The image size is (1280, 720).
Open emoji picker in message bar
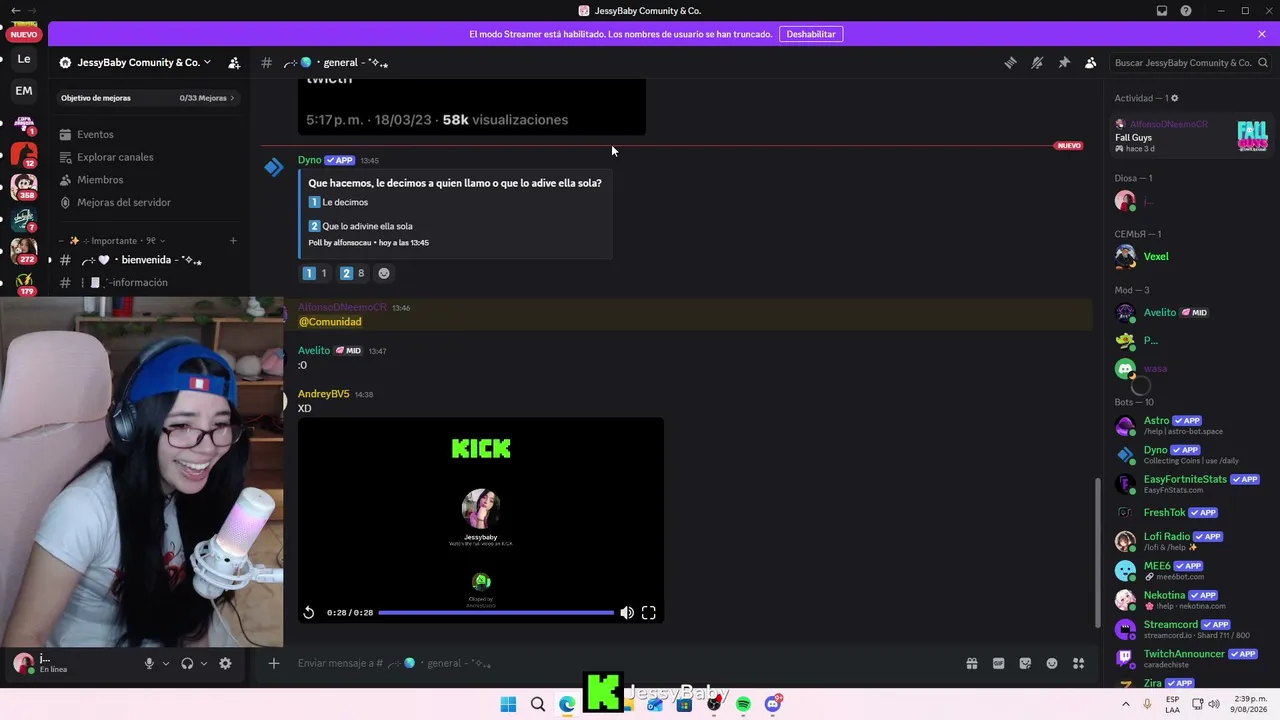pos(1052,663)
